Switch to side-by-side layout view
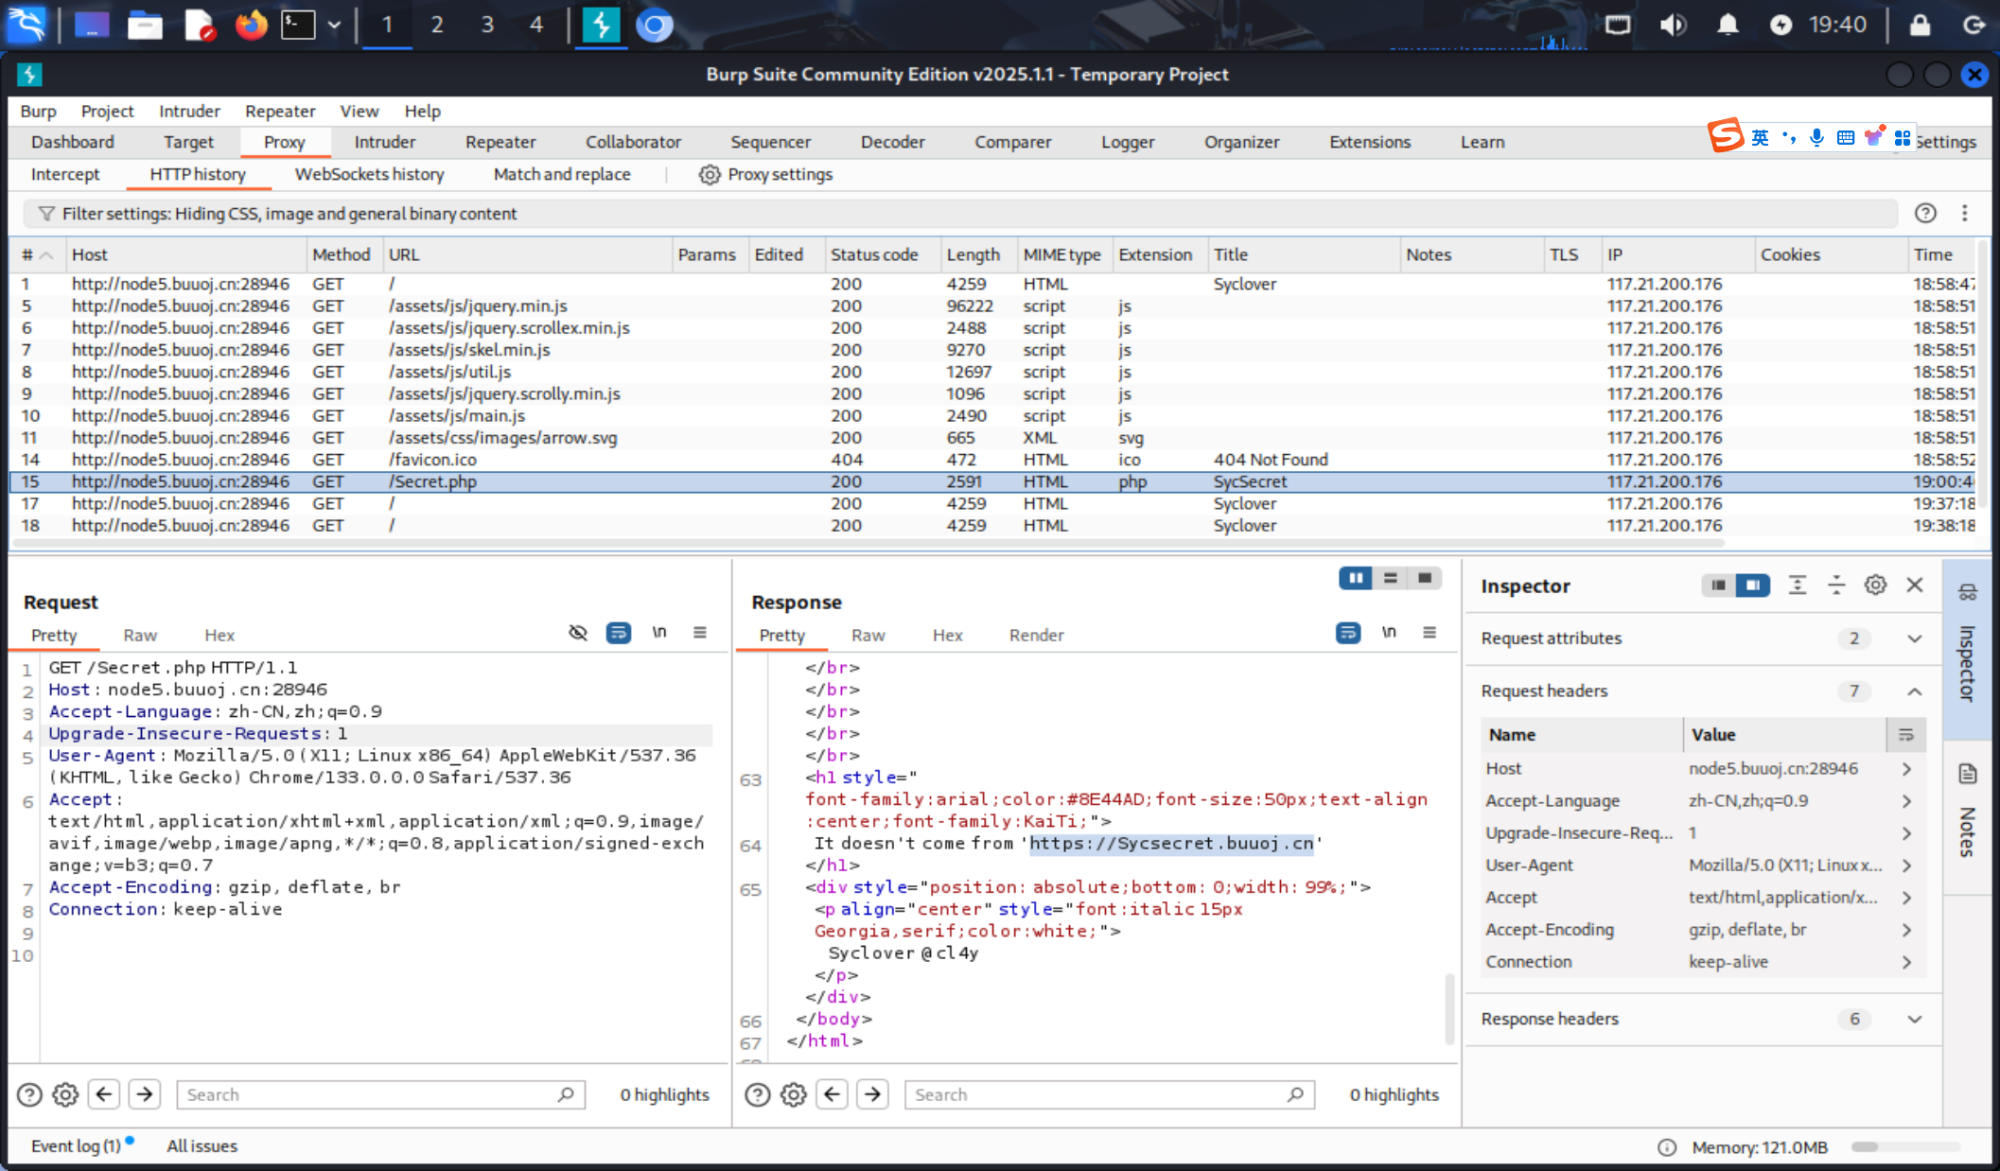2000x1171 pixels. point(1356,578)
